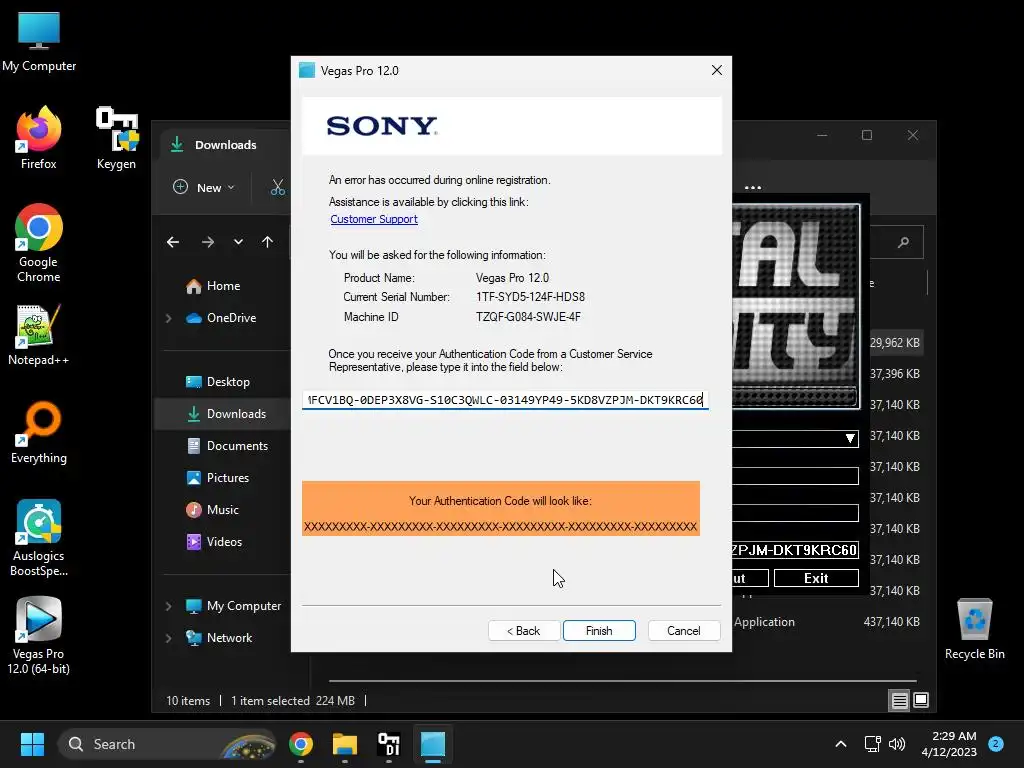This screenshot has width=1024, height=768.
Task: Switch to keygen app in taskbar
Action: 389,744
